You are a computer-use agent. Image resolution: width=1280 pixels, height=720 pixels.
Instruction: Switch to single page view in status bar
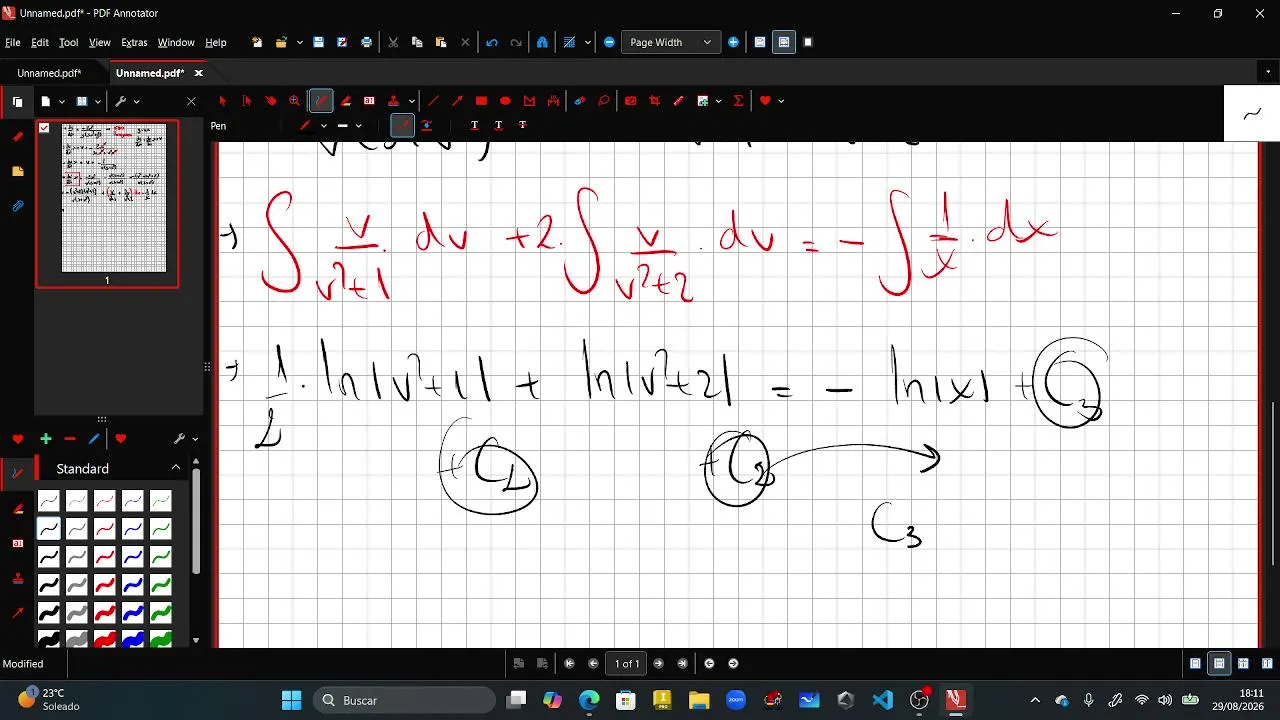1195,663
